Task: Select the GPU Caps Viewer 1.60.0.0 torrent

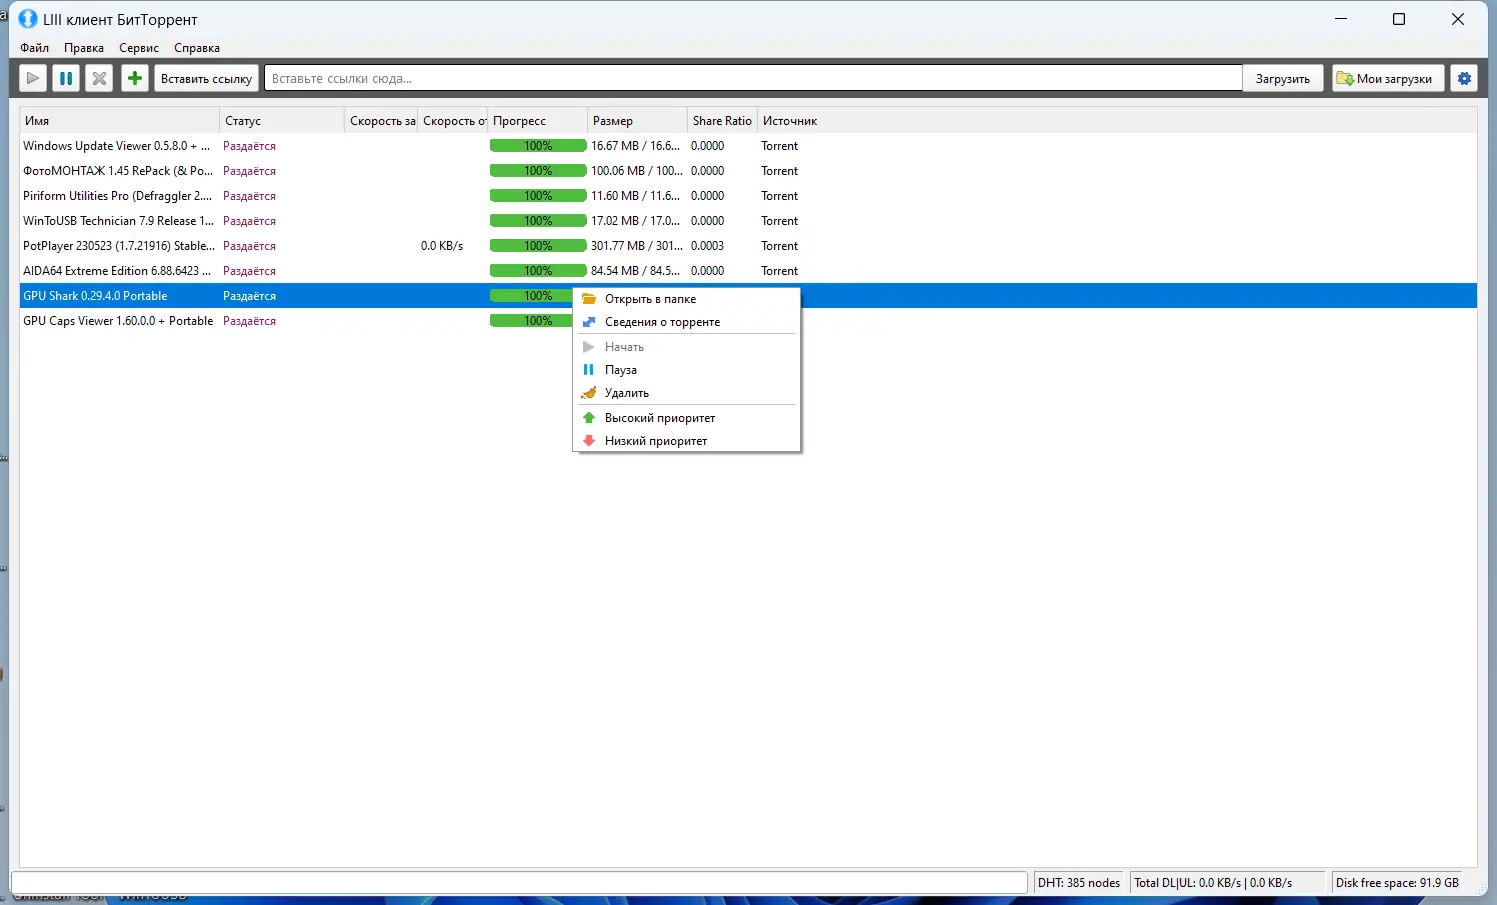Action: 118,321
